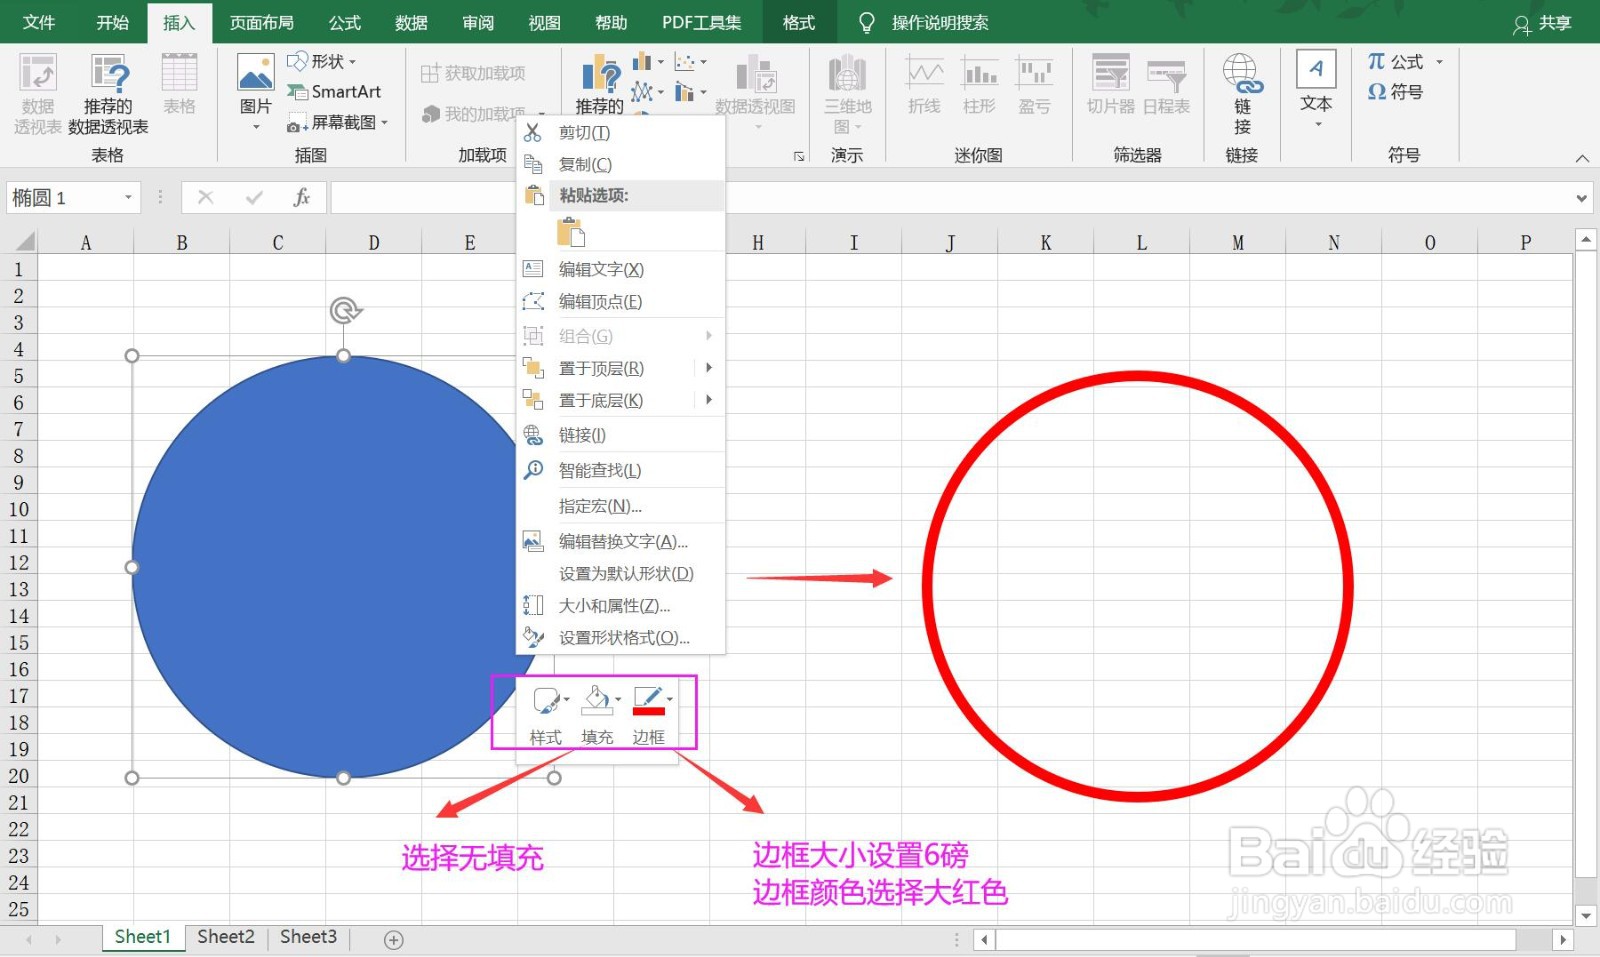
Task: Pick the red 边框 border color swatch
Action: (x=651, y=712)
